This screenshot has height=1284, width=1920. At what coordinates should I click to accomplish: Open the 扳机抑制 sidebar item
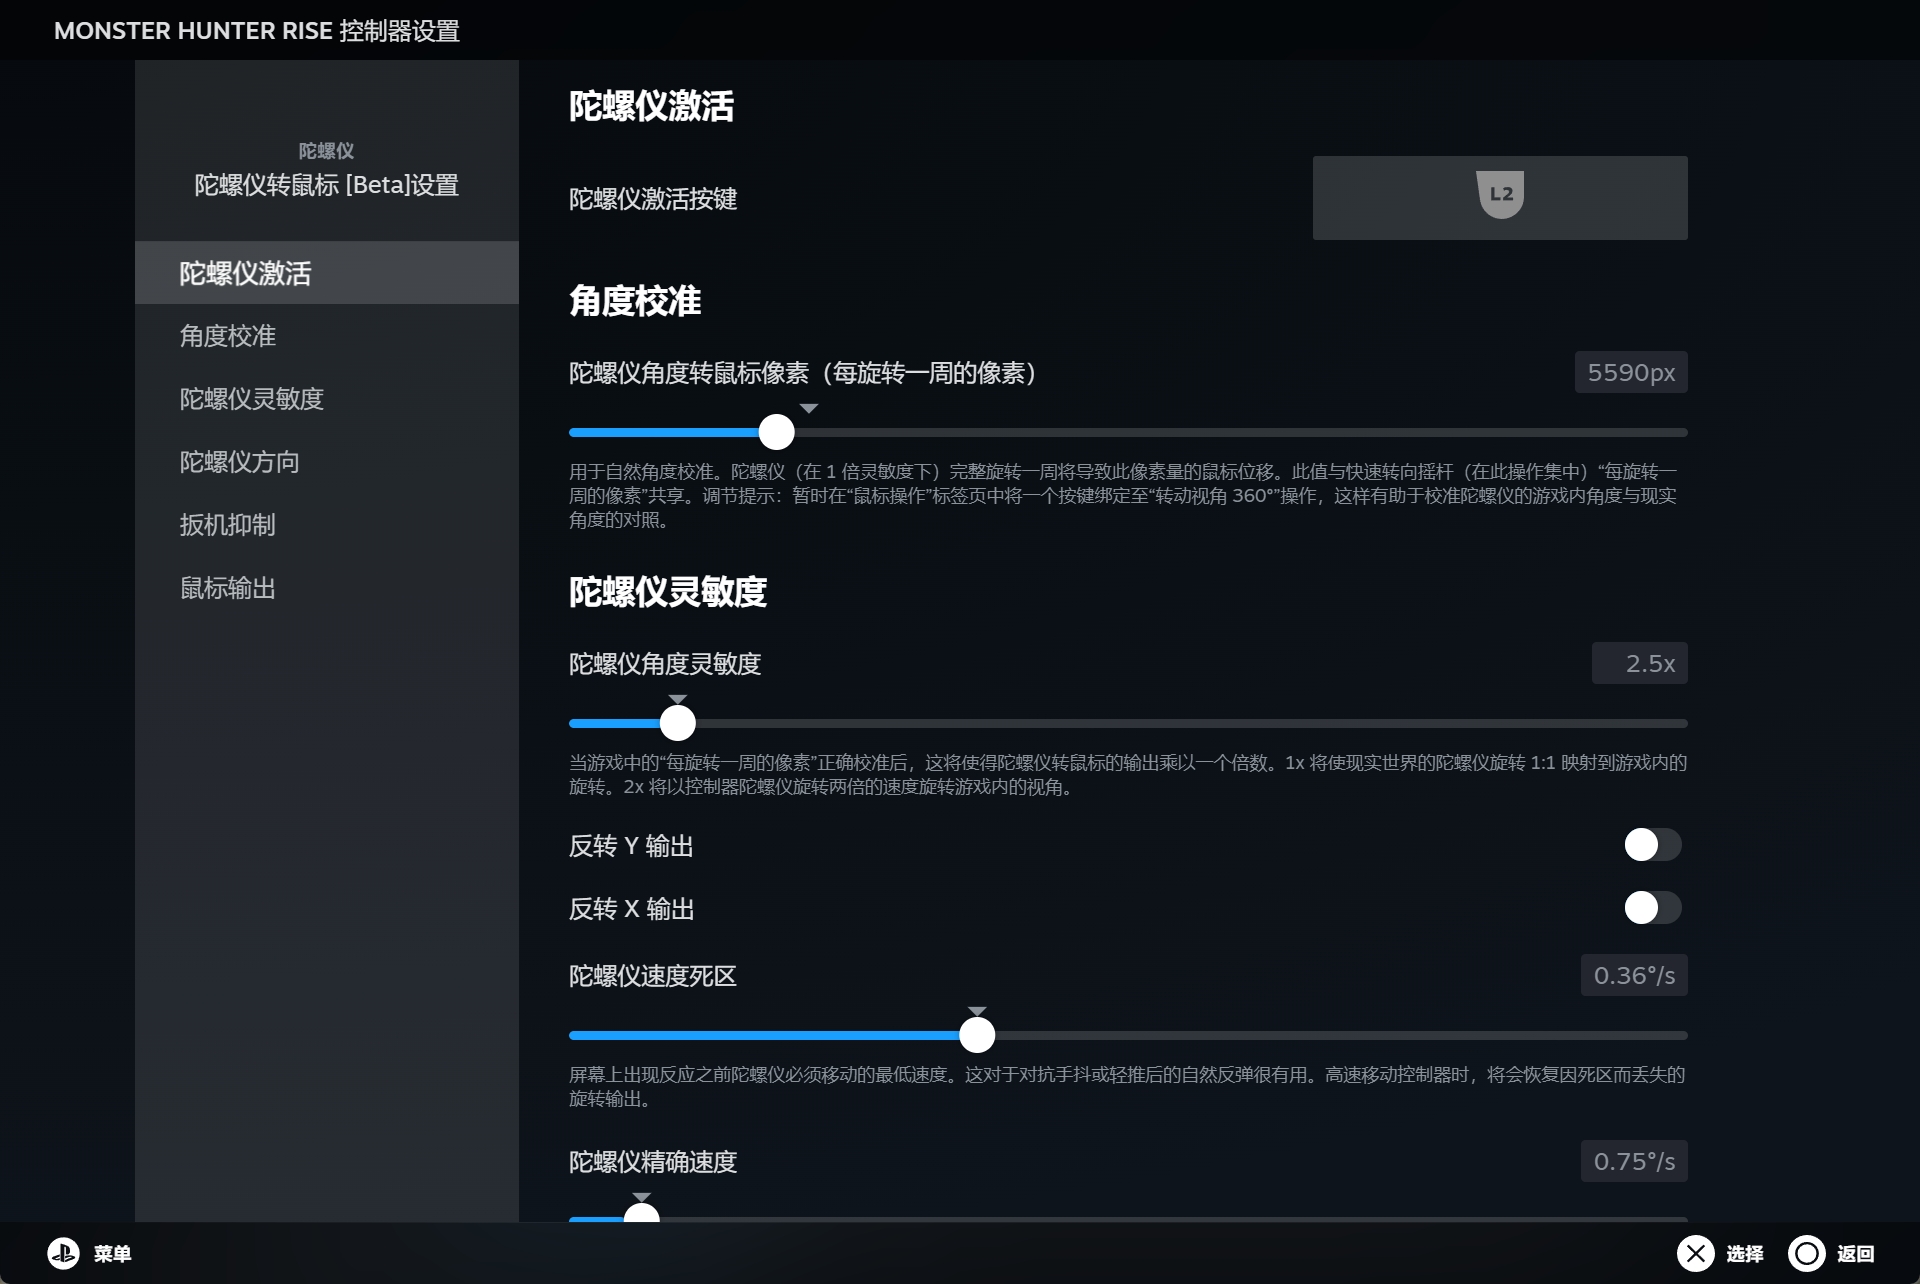click(x=327, y=525)
